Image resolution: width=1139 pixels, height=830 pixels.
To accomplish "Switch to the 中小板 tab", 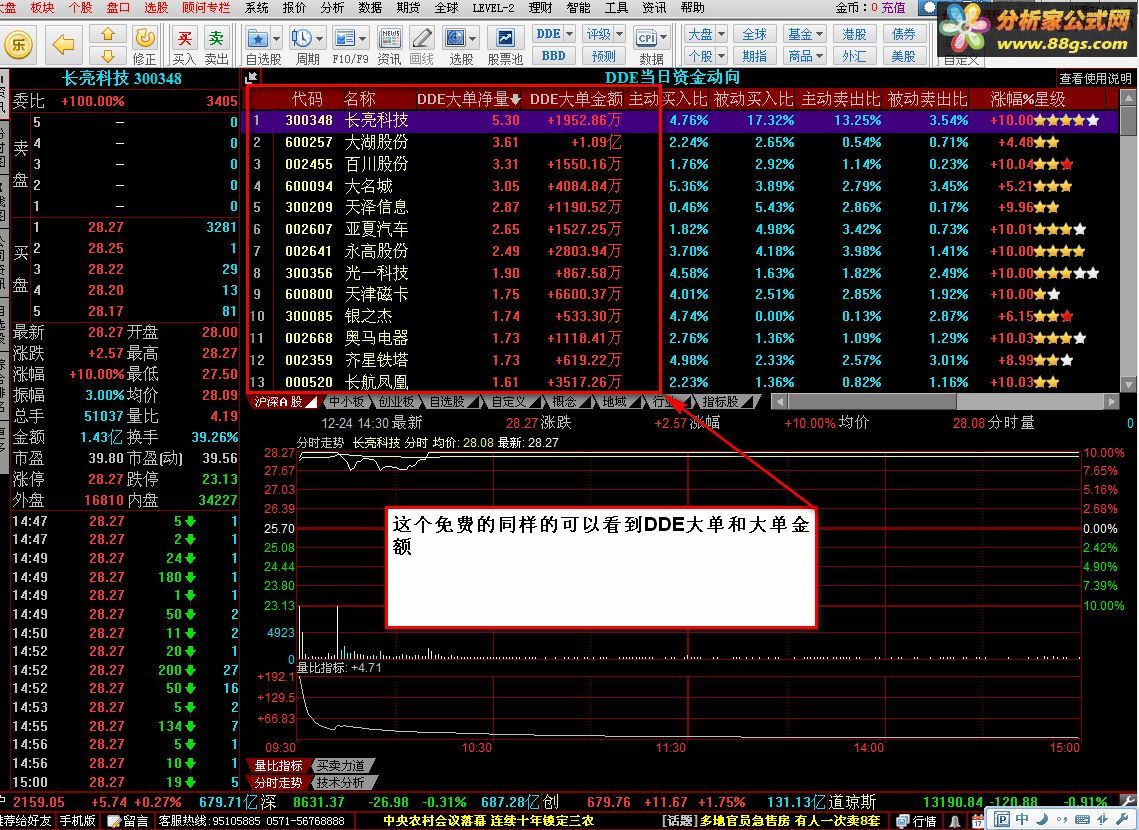I will pyautogui.click(x=346, y=402).
